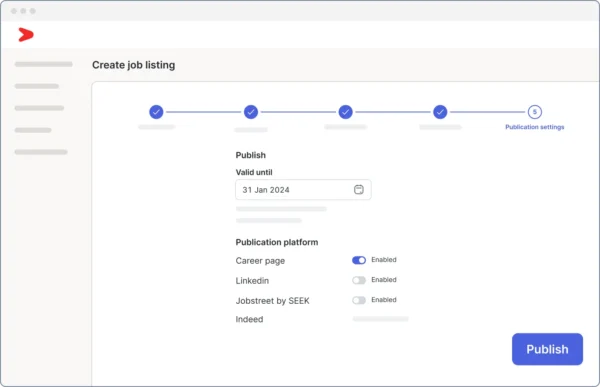Click the blue Publish button

(x=547, y=349)
